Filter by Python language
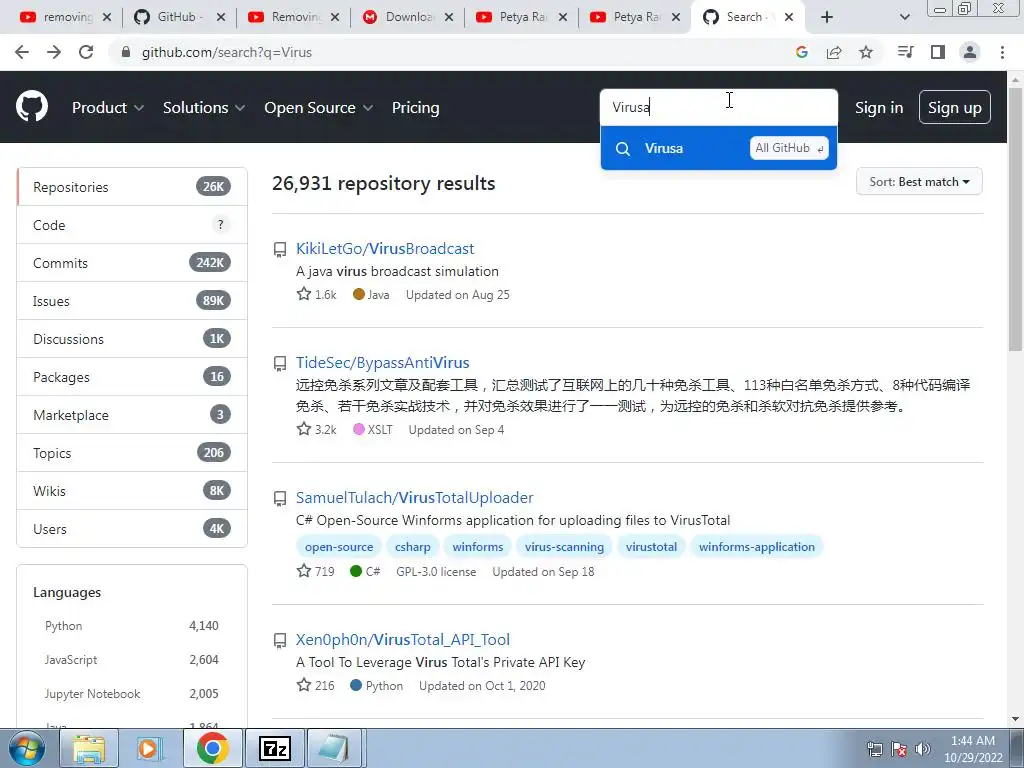The image size is (1024, 768). point(131,626)
